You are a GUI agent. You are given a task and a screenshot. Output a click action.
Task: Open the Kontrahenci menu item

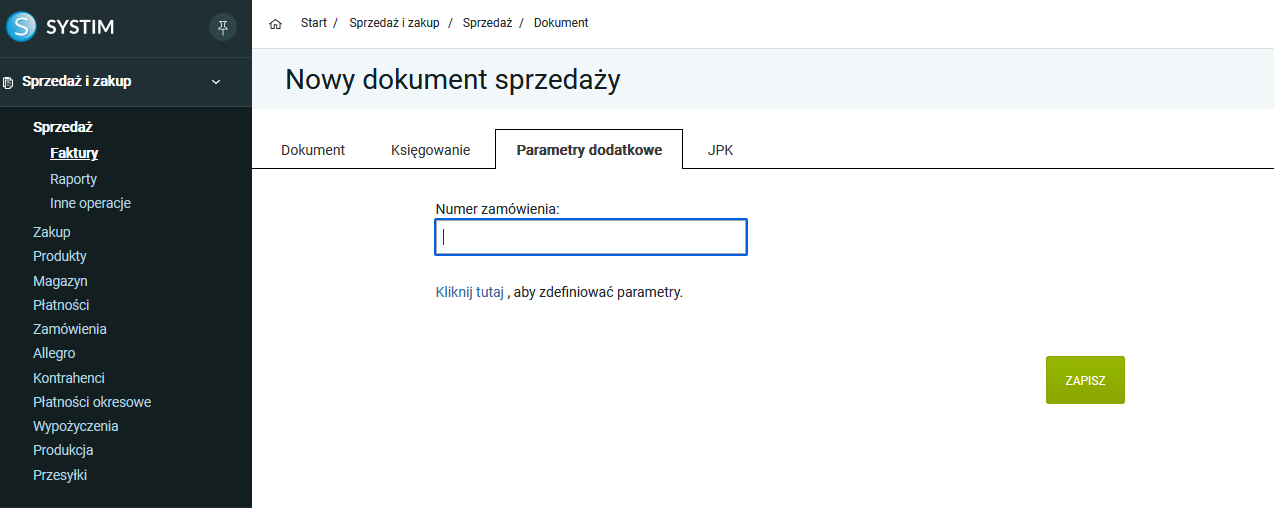tap(69, 378)
